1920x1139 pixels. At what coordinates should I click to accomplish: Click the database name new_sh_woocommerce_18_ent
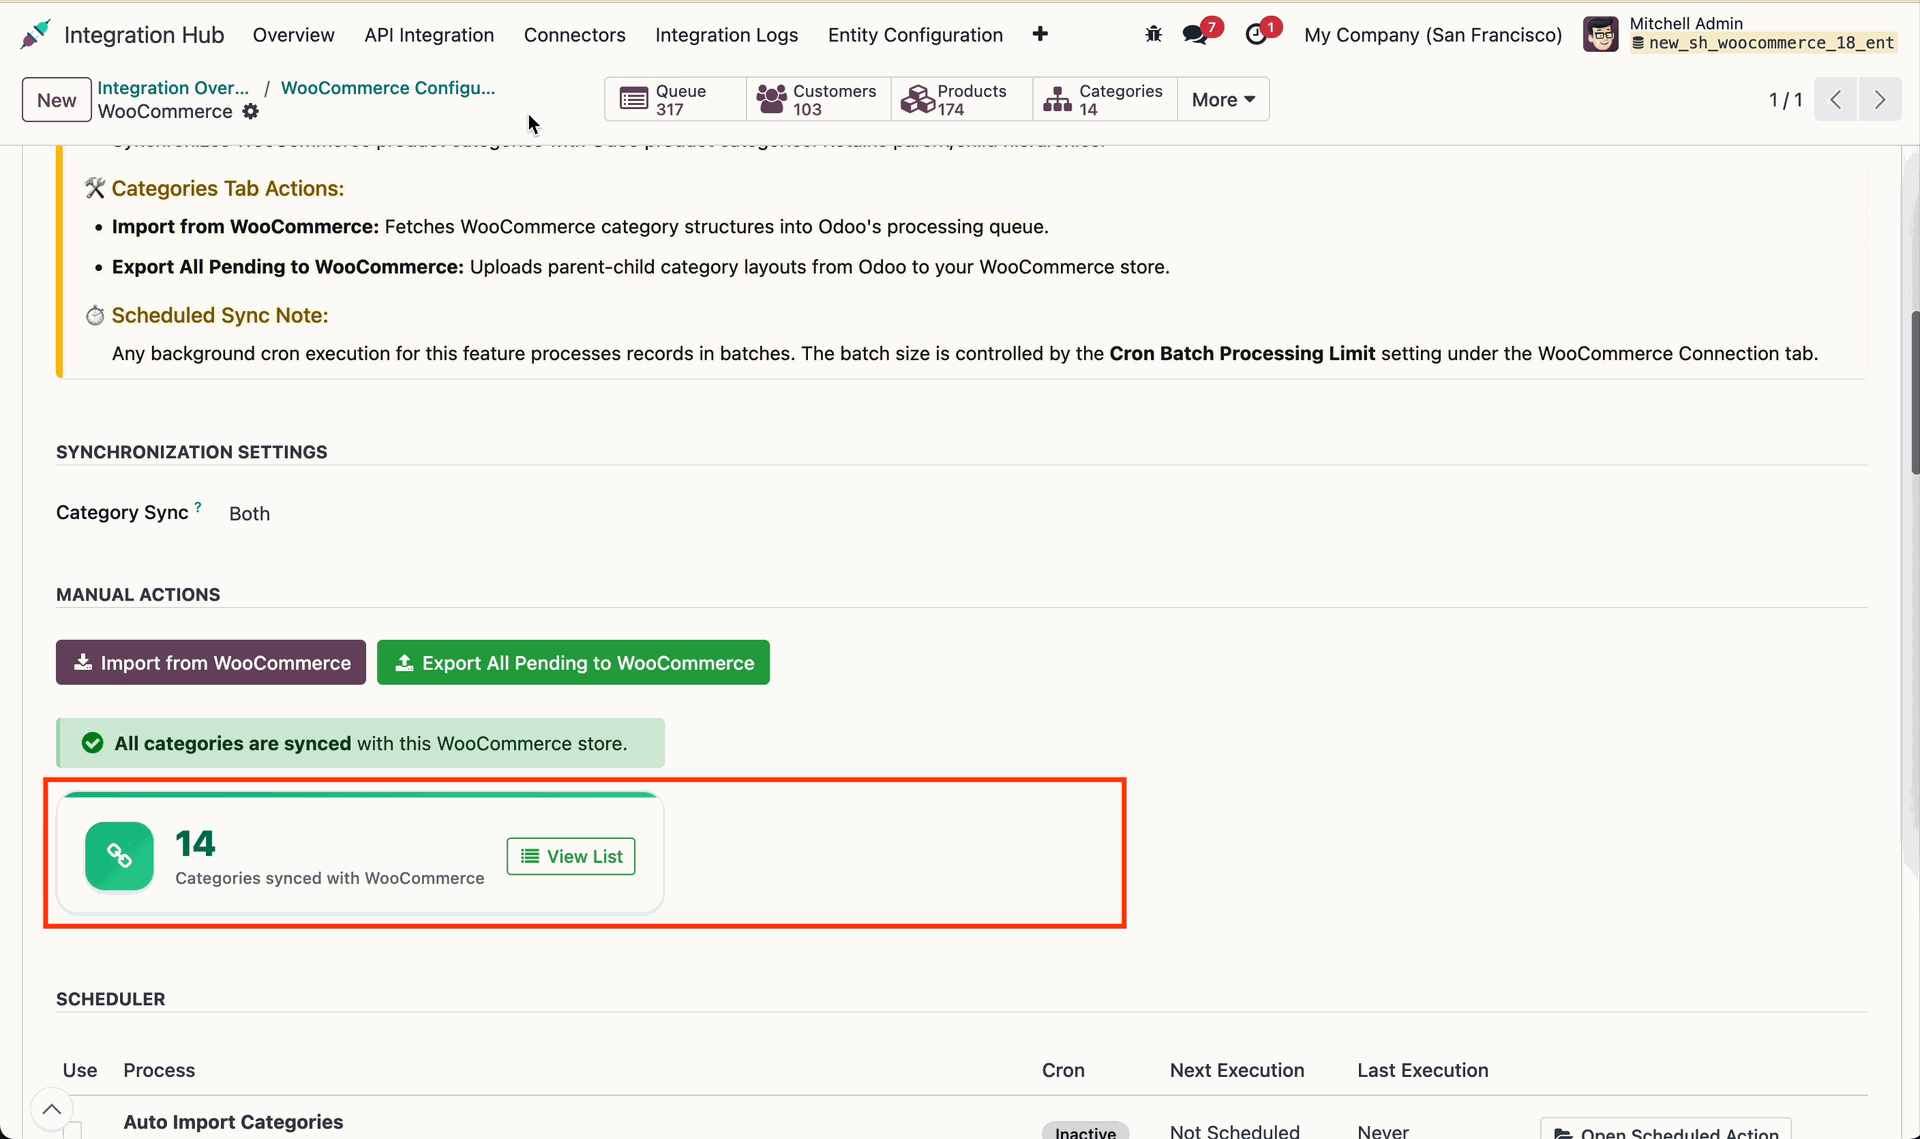(1770, 43)
